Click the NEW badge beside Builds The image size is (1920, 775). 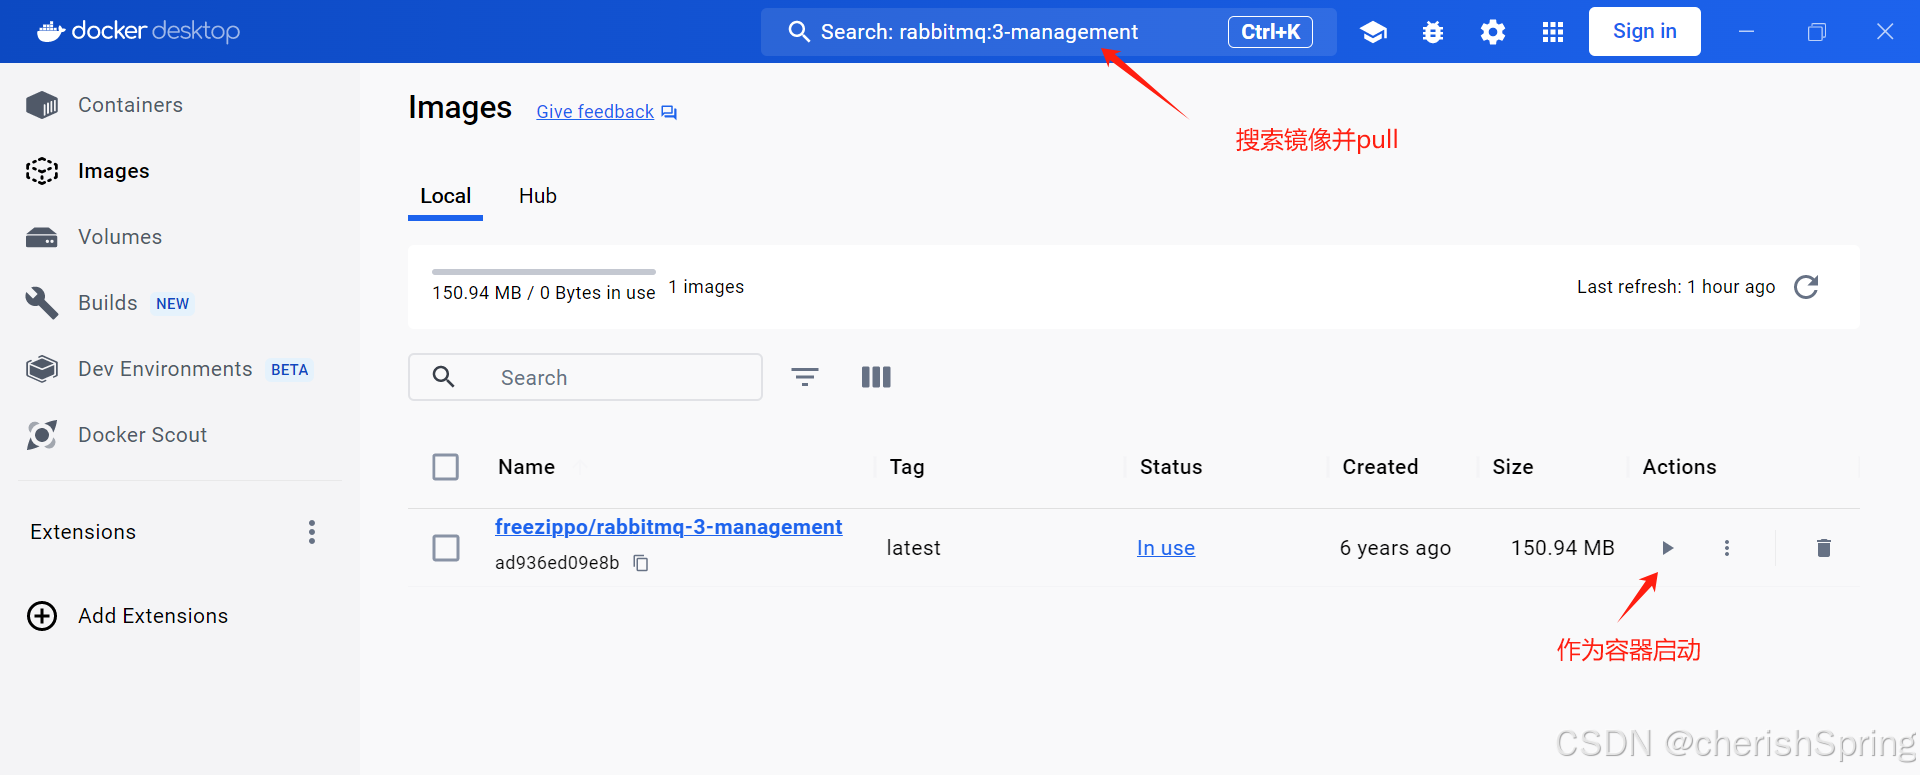[172, 304]
